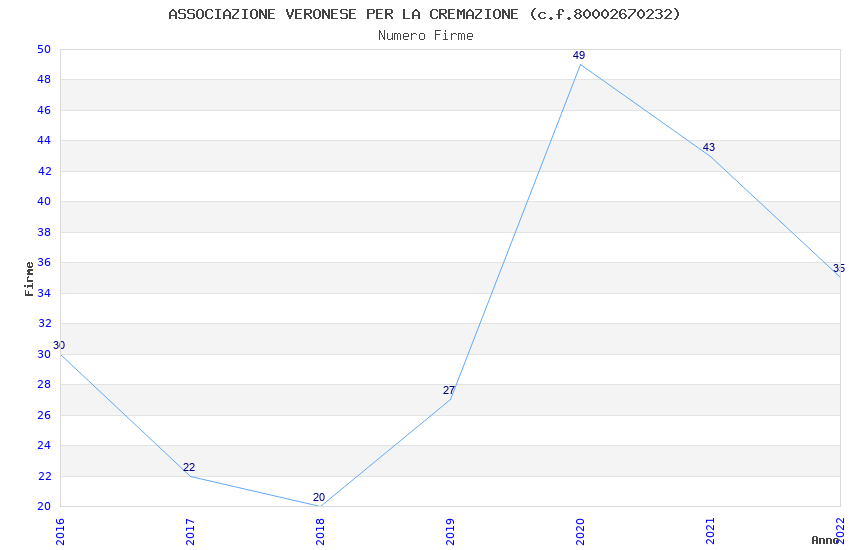Click y-axis tick value 42
This screenshot has height=550, width=850.
(x=44, y=171)
